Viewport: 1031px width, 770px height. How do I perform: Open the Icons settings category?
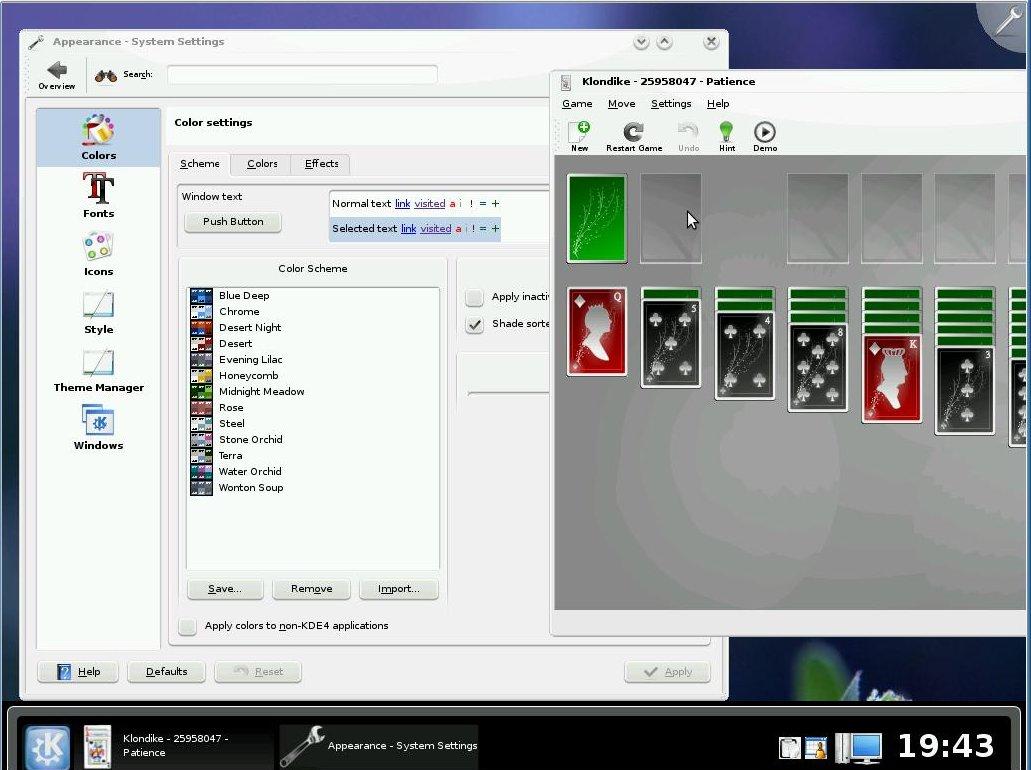(x=99, y=253)
